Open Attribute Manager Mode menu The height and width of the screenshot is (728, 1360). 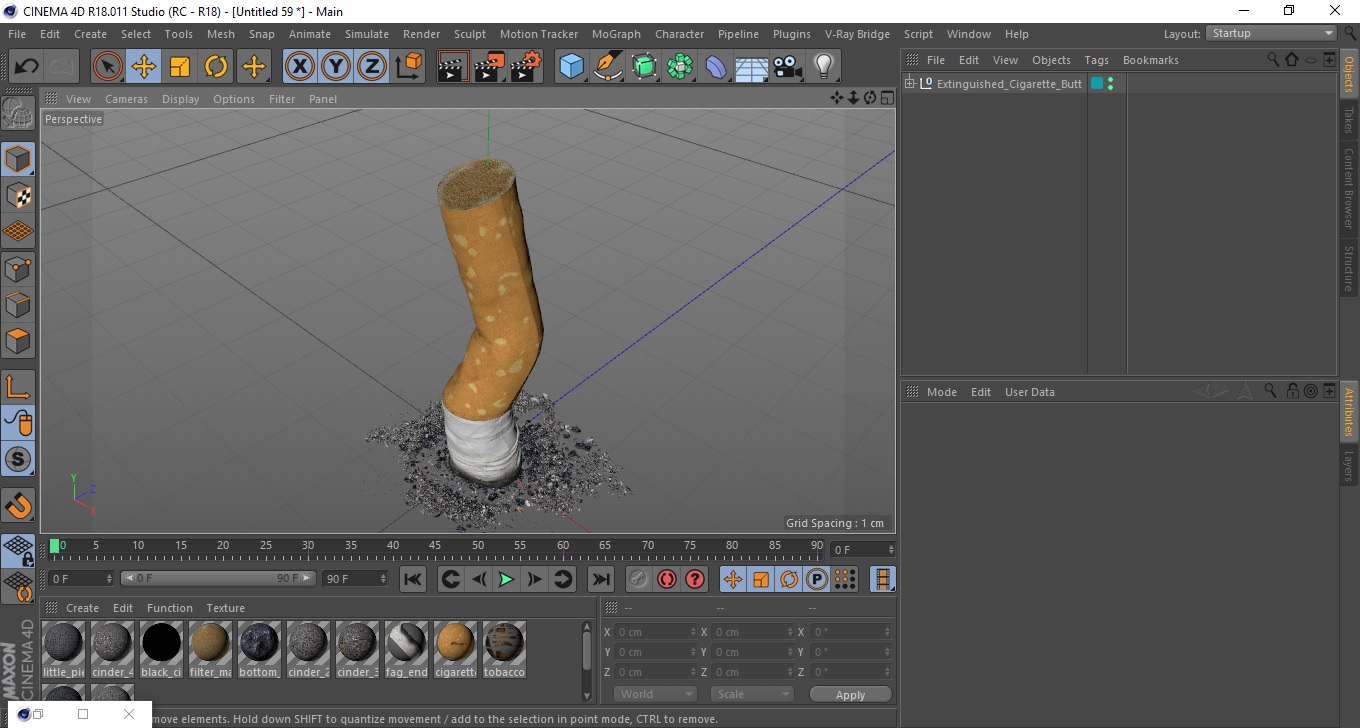[x=941, y=392]
